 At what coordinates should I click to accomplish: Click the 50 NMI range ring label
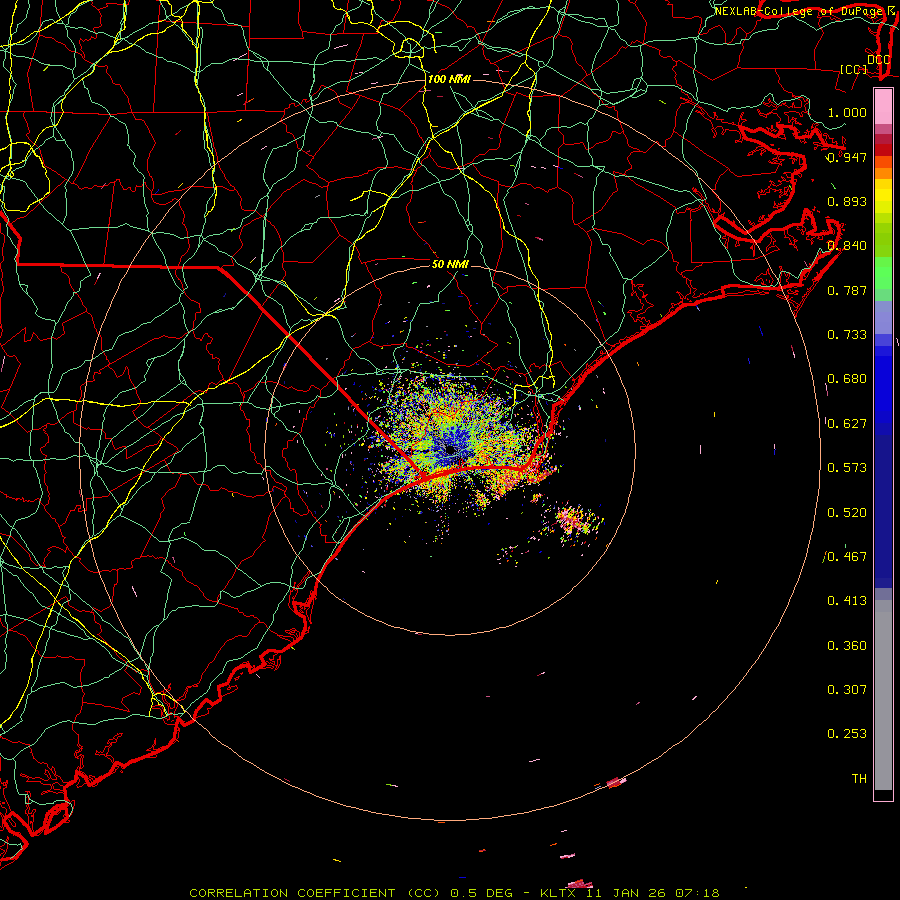[x=451, y=264]
